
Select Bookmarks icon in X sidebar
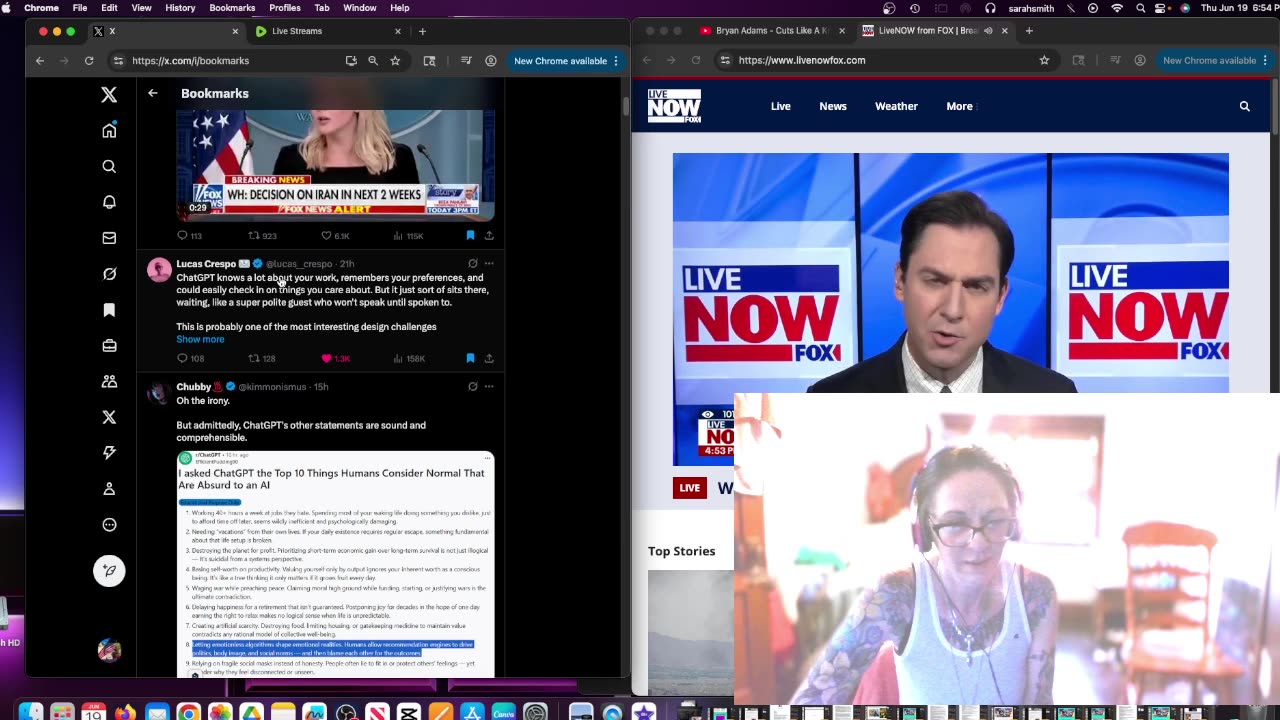109,310
